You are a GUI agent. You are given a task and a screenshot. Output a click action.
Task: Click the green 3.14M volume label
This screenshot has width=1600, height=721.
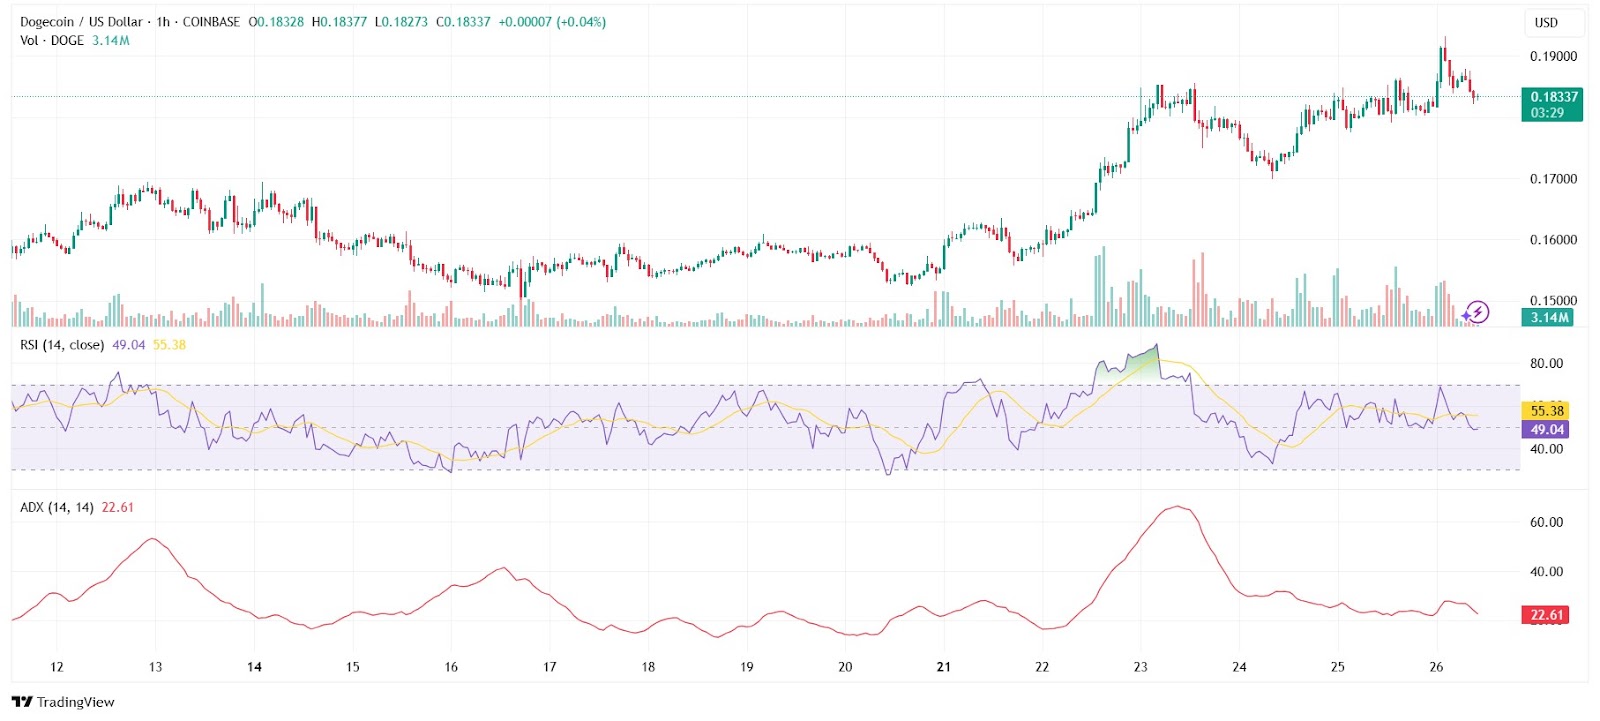1549,318
